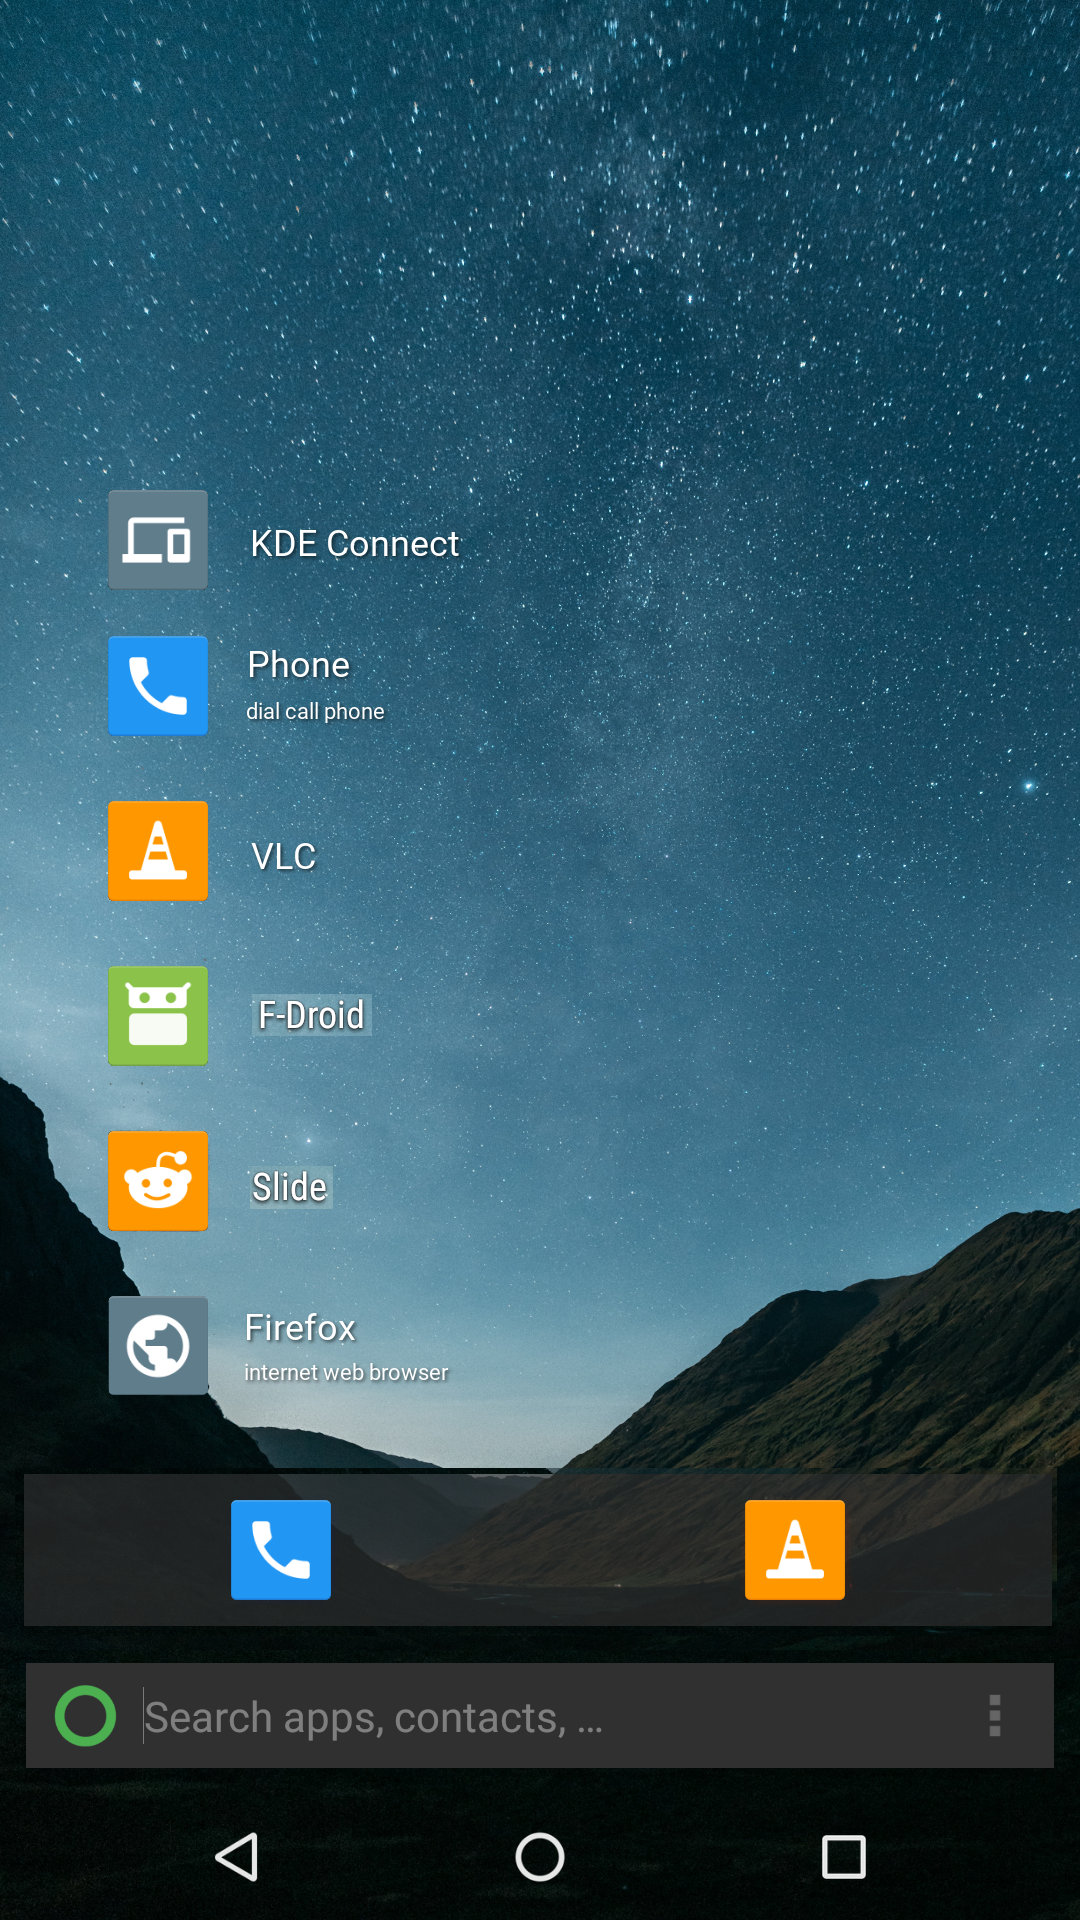Click the green circle launcher icon
1080x1920 pixels.
pos(85,1716)
